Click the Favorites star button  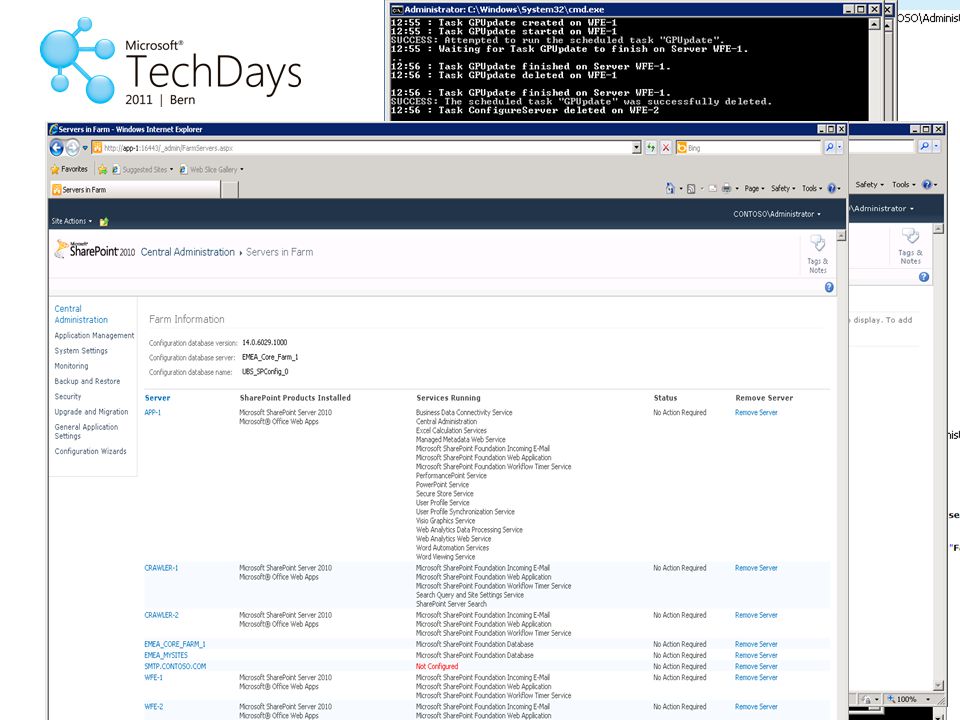69,169
